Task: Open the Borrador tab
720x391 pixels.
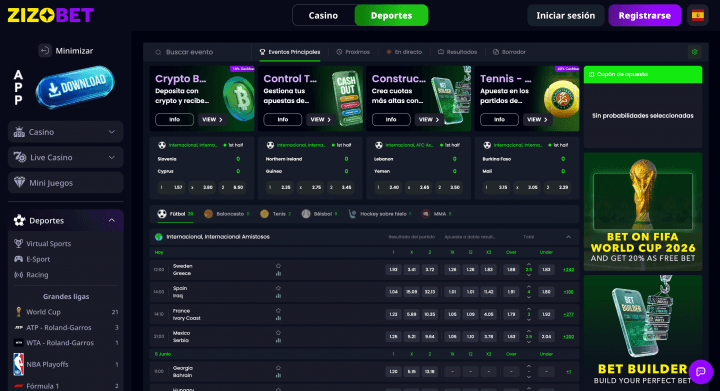Action: (509, 52)
